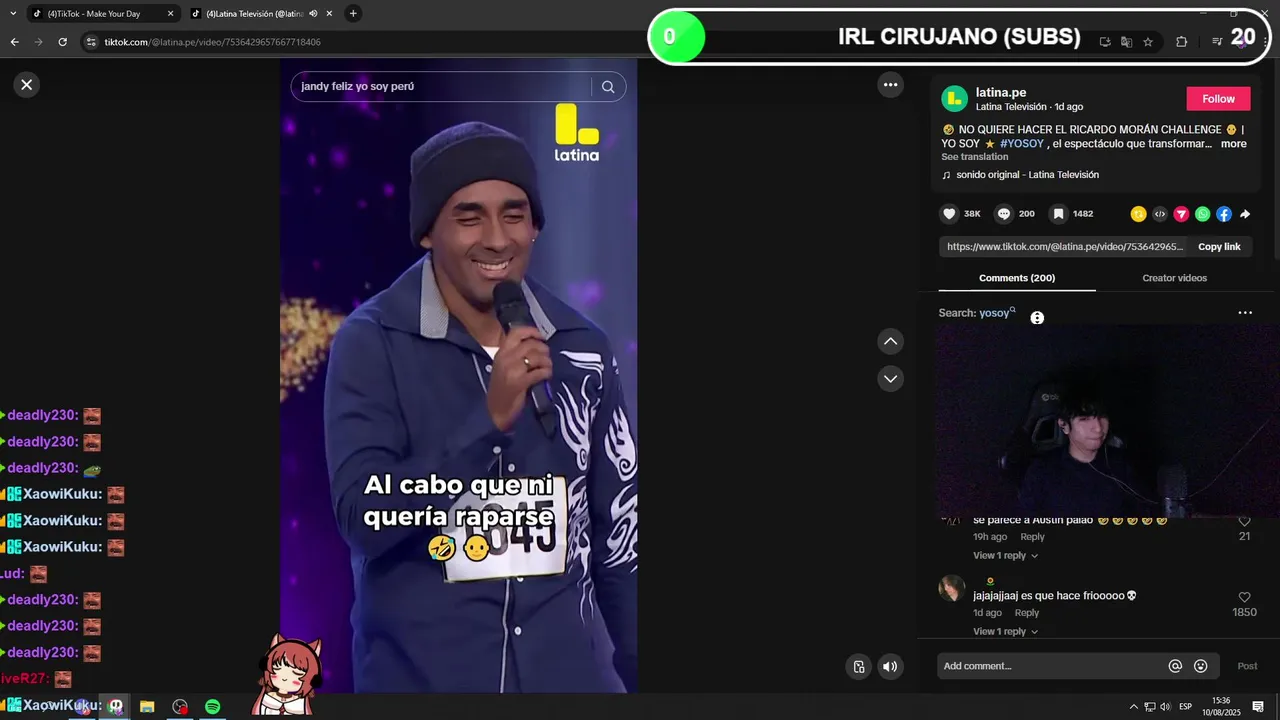Like the Austin palao comment with 21 likes

[x=1244, y=522]
